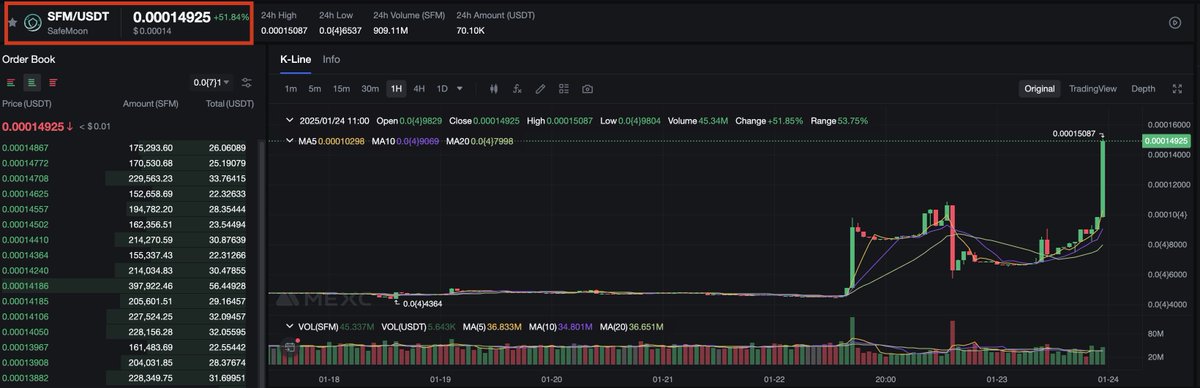Viewport: 1200px width, 388px height.
Task: Toggle fullscreen chart mode
Action: coord(1176,89)
